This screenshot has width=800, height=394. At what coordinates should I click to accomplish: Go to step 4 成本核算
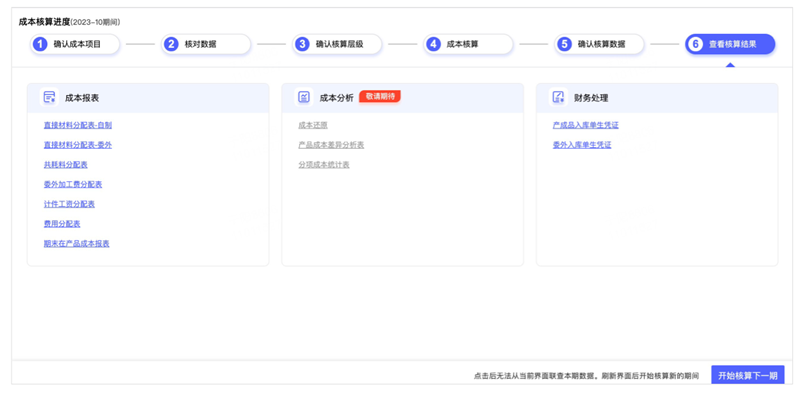point(468,44)
